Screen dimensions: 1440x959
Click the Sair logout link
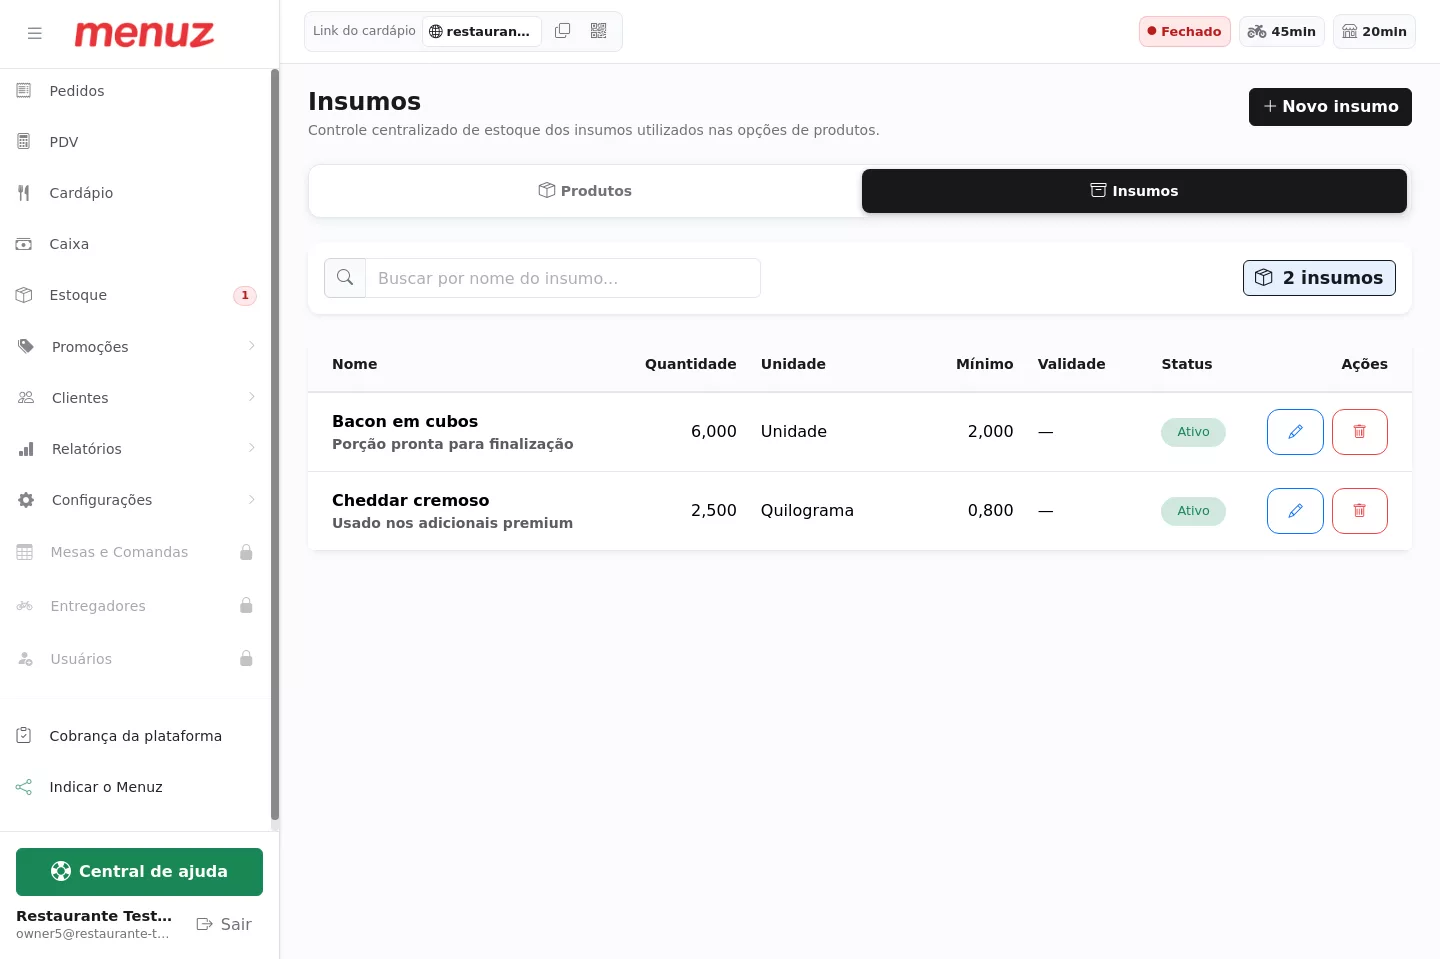click(224, 924)
